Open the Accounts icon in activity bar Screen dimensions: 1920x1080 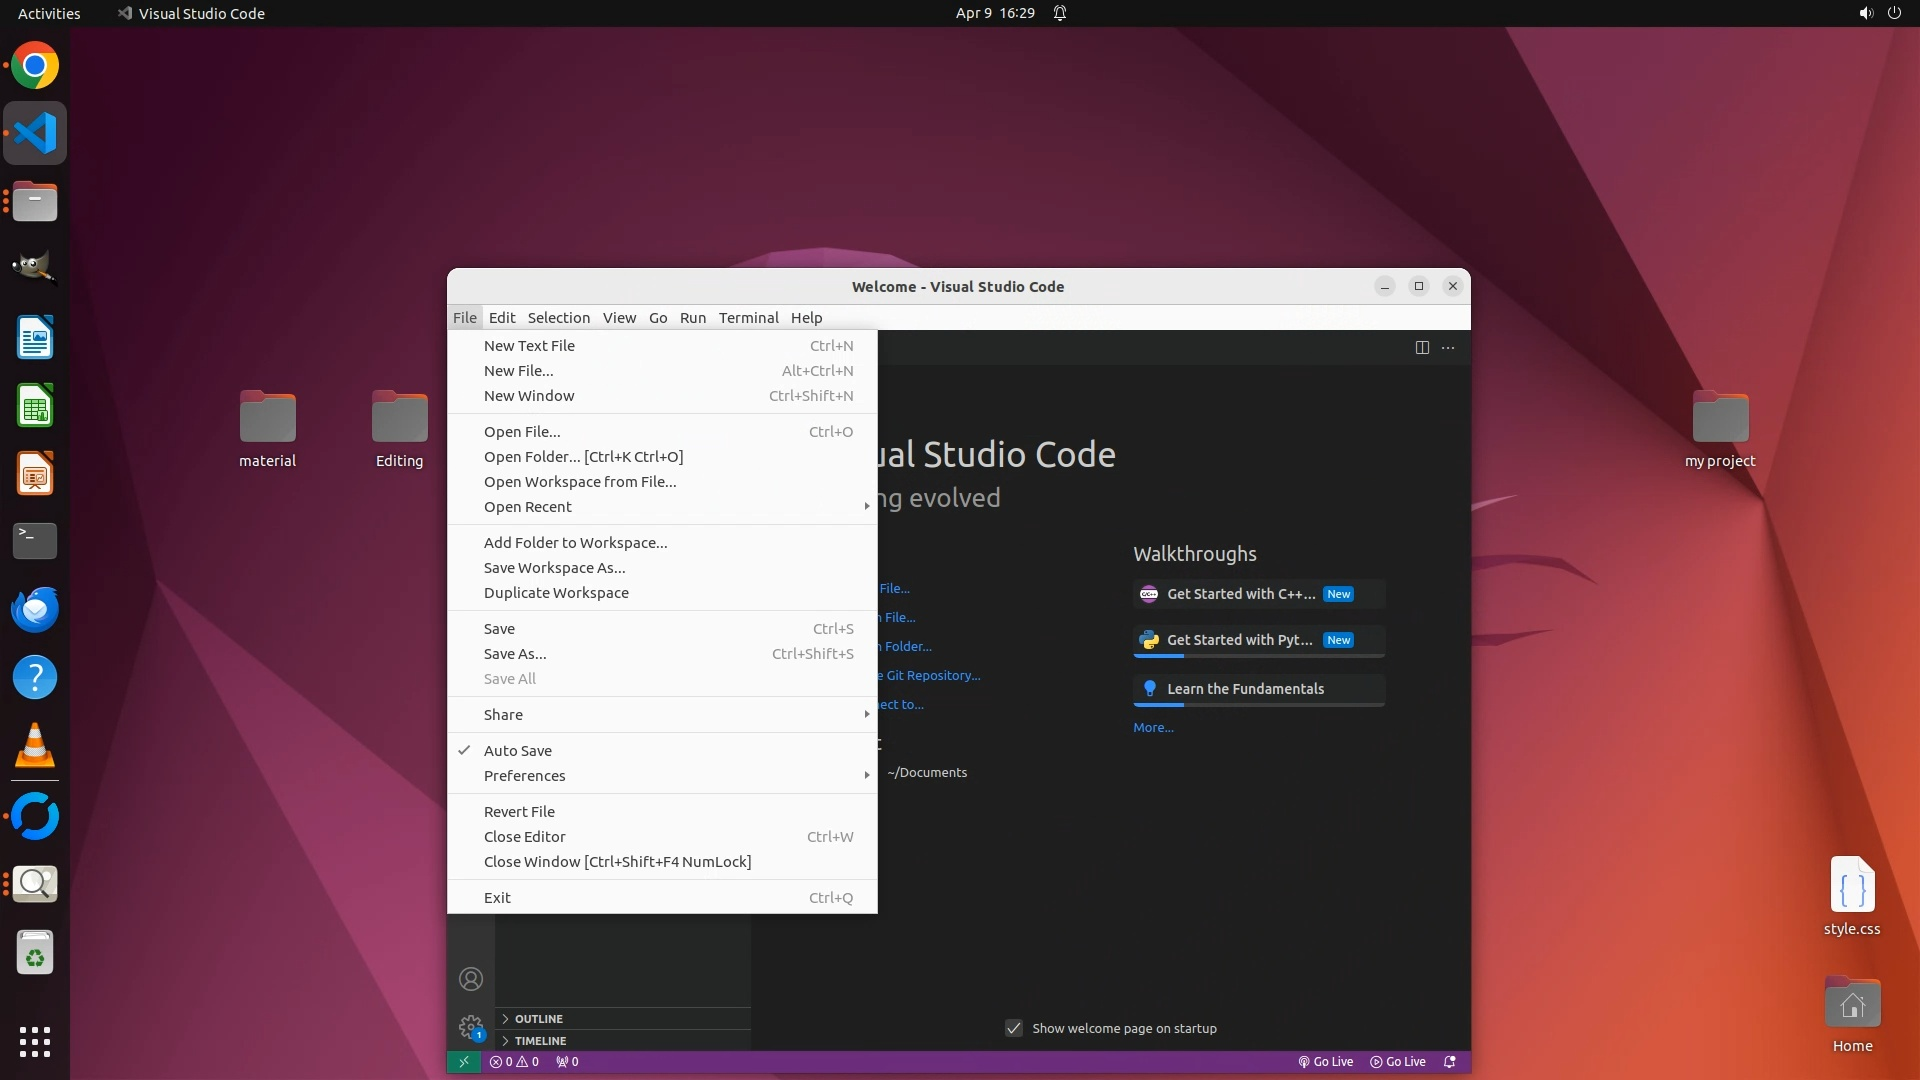(471, 979)
